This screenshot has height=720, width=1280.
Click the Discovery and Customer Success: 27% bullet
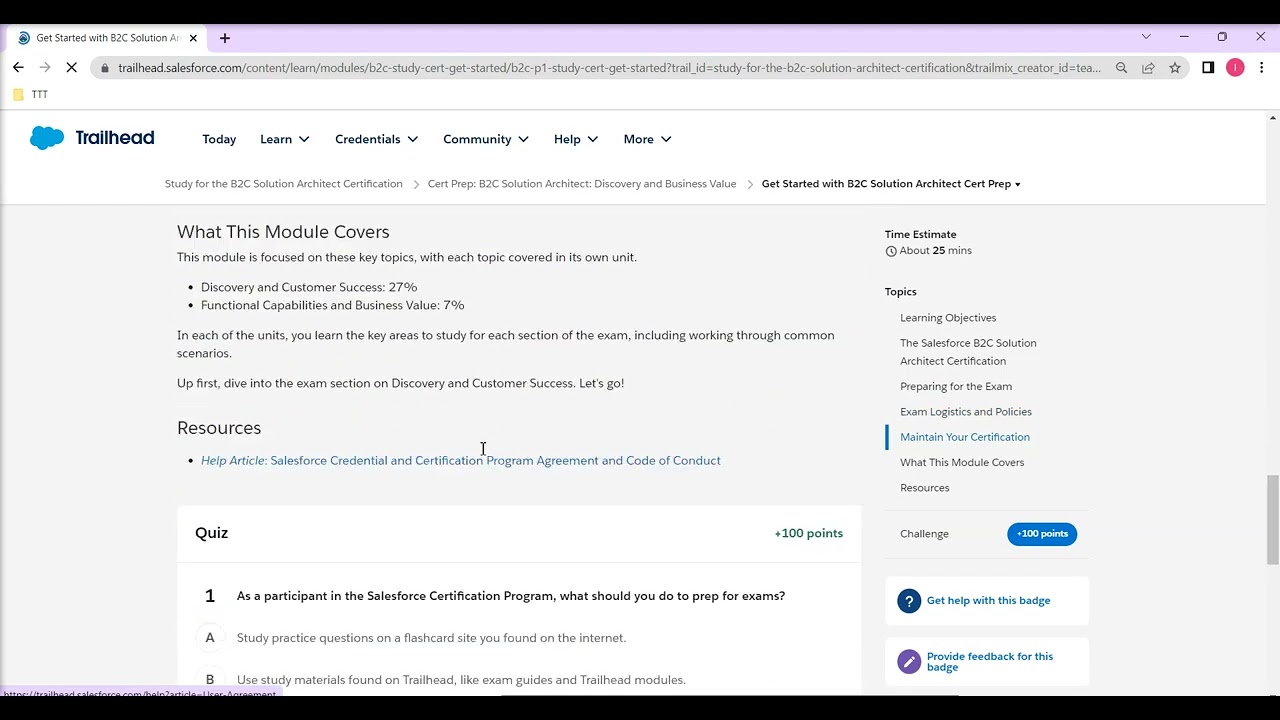309,287
